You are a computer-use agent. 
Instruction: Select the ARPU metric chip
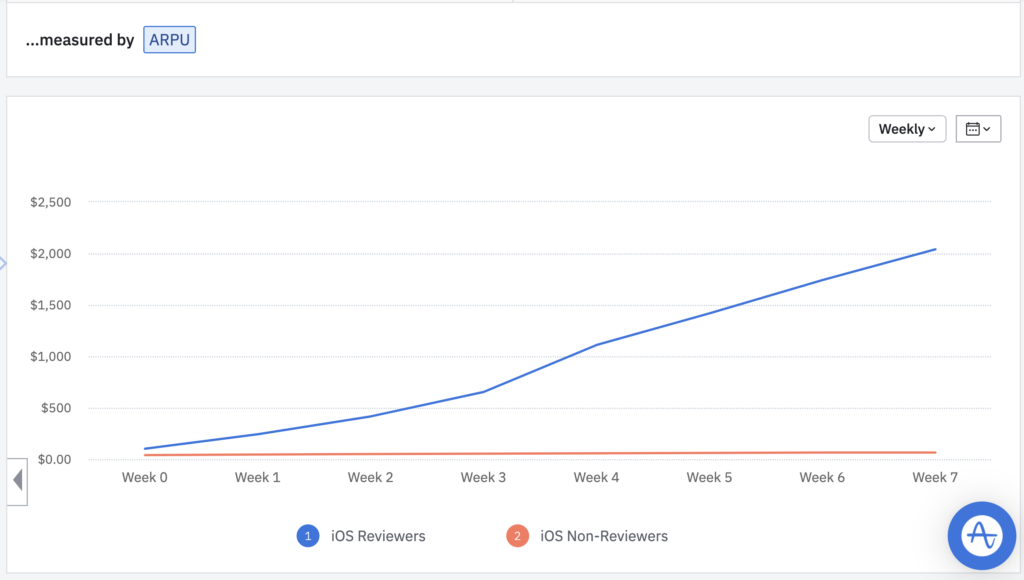pyautogui.click(x=170, y=40)
